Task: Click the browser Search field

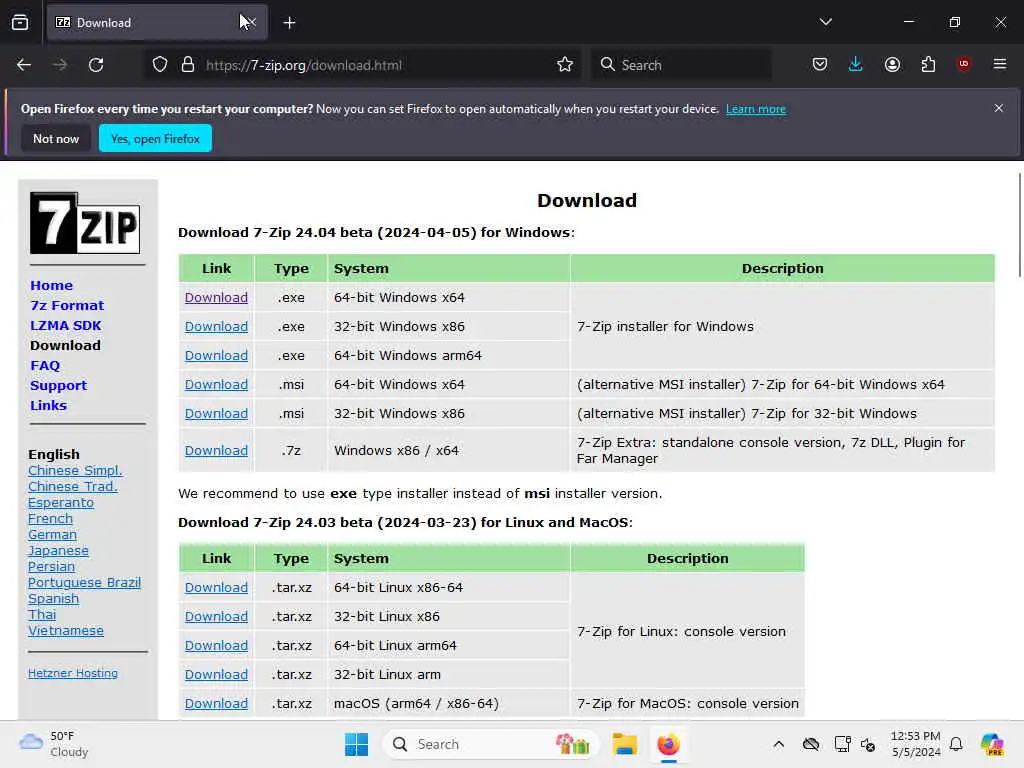Action: tap(682, 65)
